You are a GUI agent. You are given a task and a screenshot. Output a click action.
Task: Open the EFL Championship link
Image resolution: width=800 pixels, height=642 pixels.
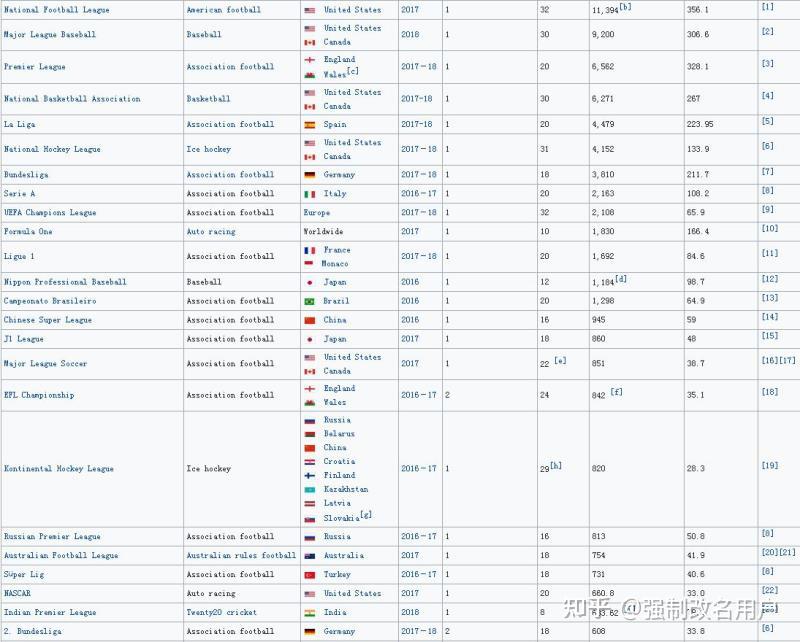click(39, 396)
